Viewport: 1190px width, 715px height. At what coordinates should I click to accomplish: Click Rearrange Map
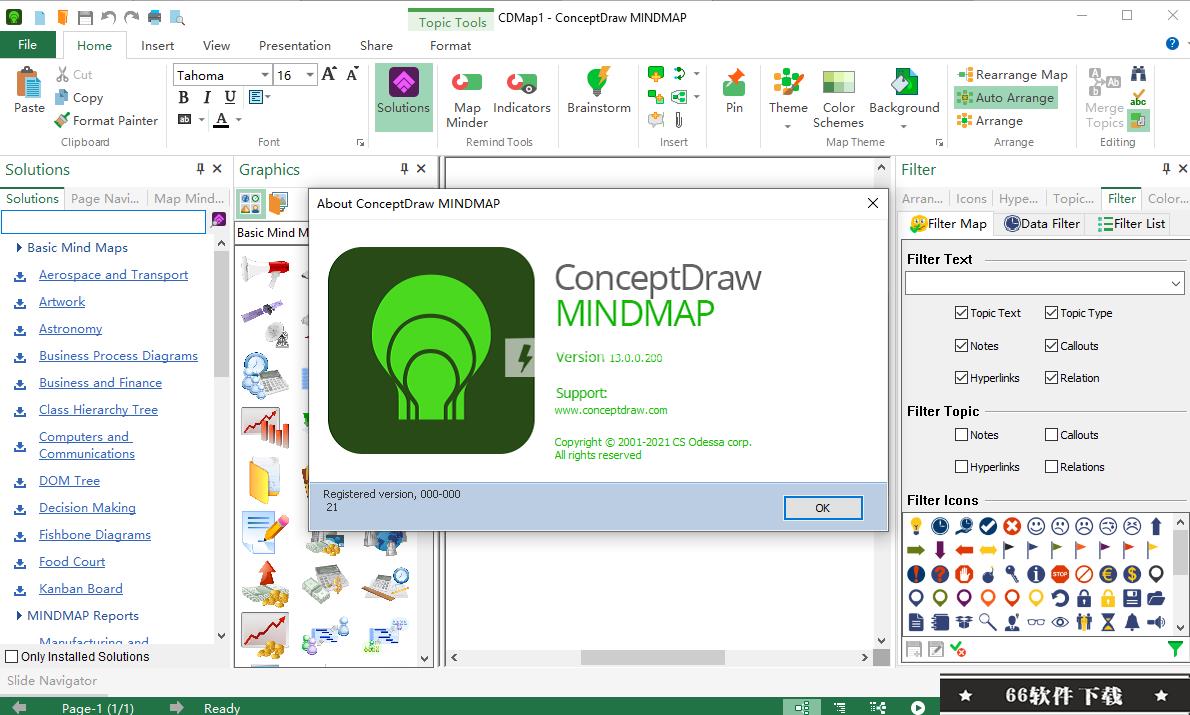(1013, 74)
